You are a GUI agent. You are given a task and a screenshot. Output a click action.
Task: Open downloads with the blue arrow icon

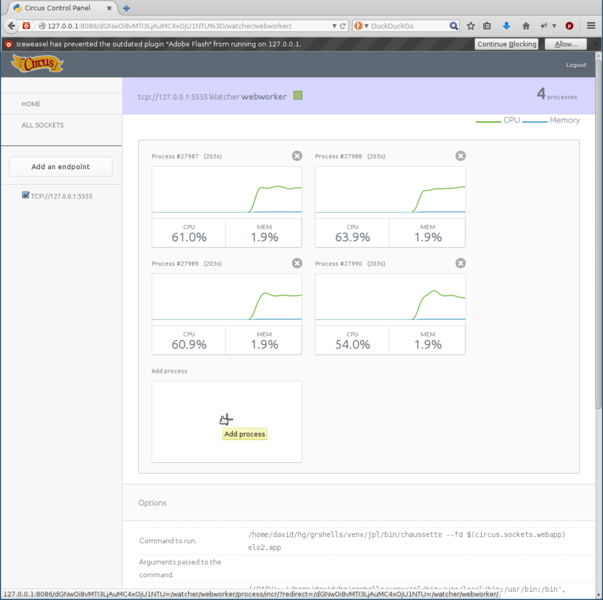pyautogui.click(x=506, y=26)
